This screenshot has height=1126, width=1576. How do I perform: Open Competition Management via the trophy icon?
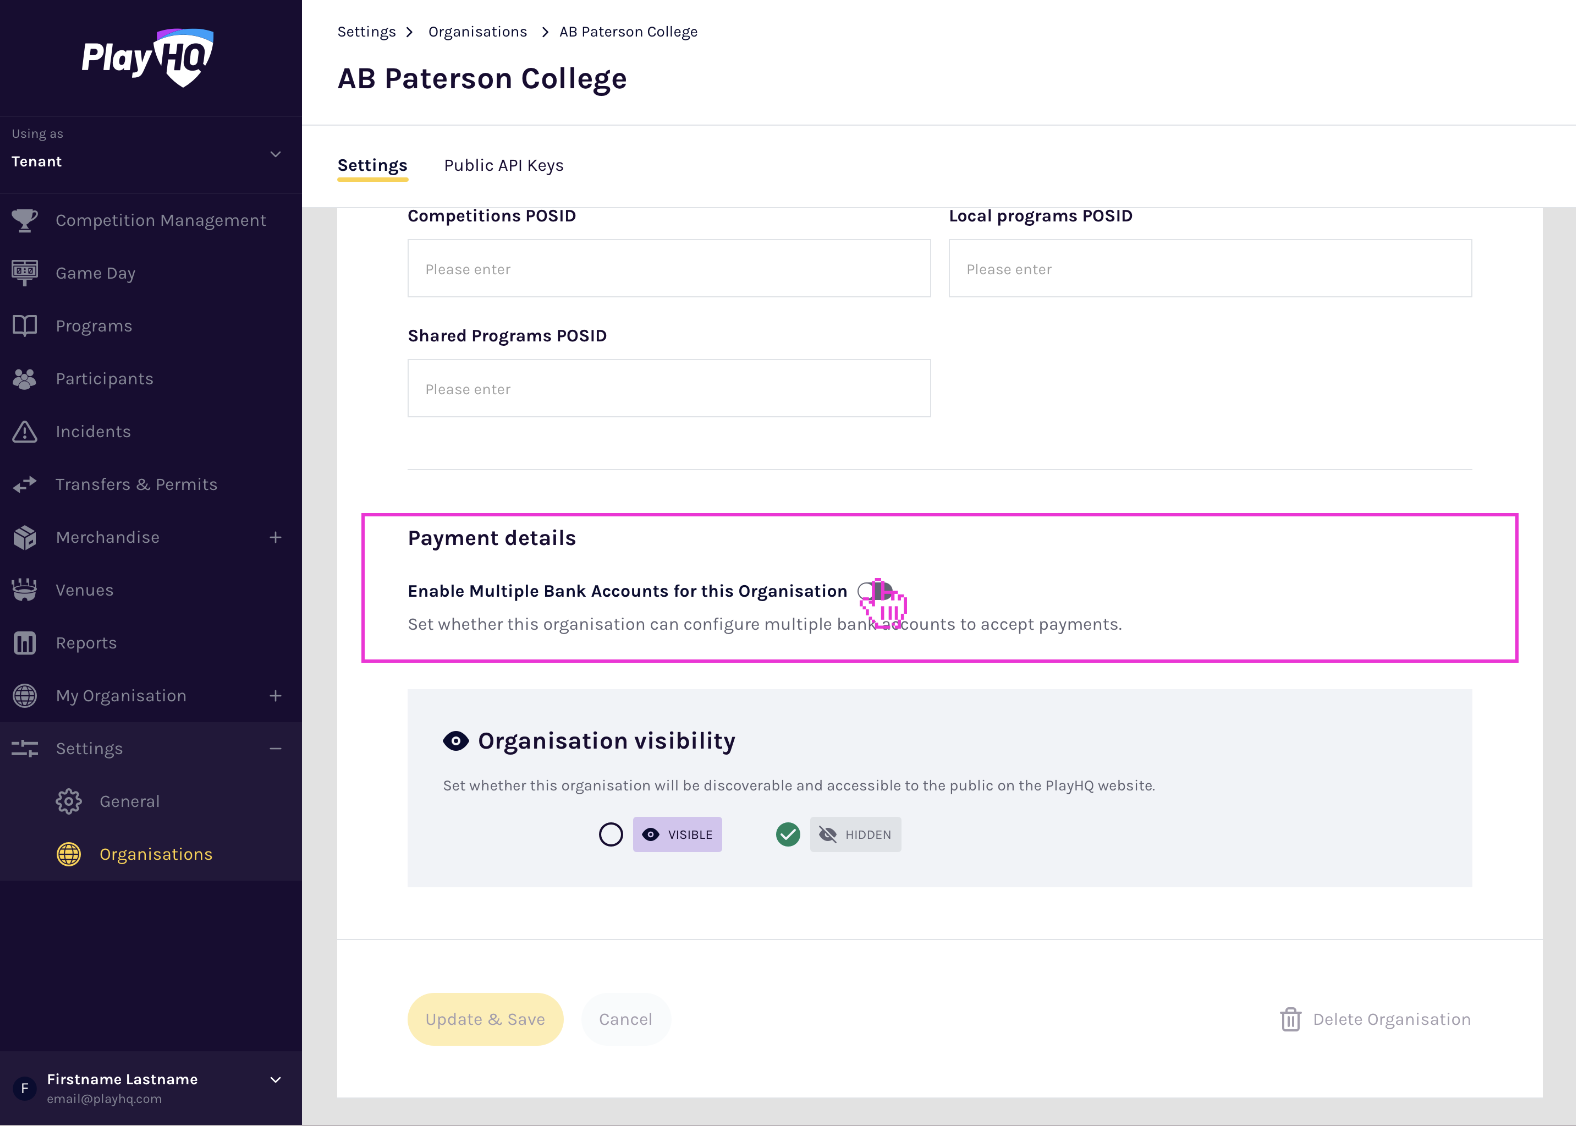point(25,220)
